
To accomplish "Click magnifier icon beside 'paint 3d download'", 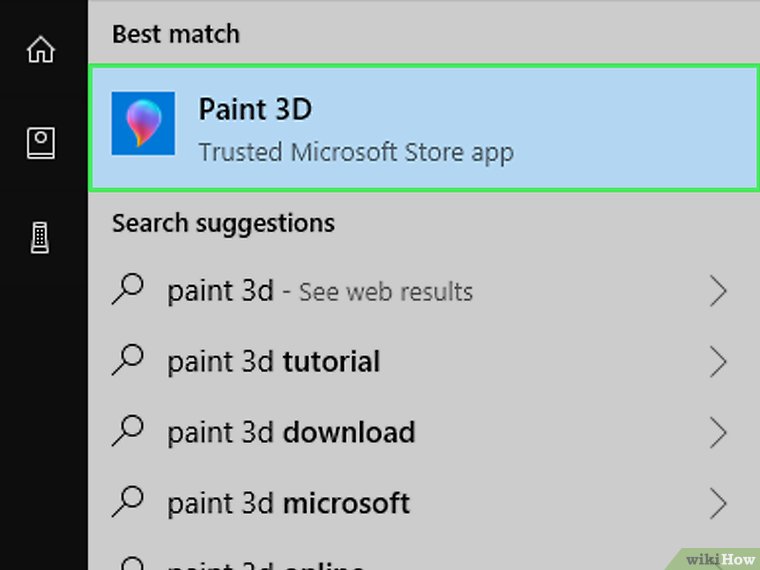I will (x=128, y=431).
